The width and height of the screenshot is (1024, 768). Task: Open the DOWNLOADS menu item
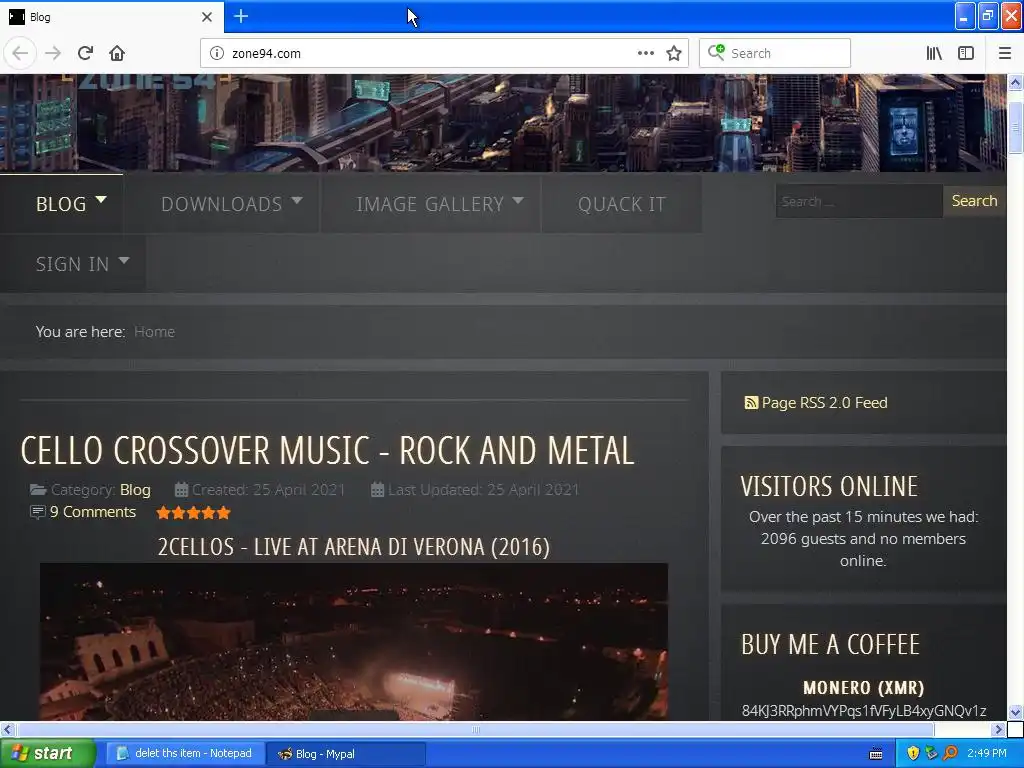point(221,204)
